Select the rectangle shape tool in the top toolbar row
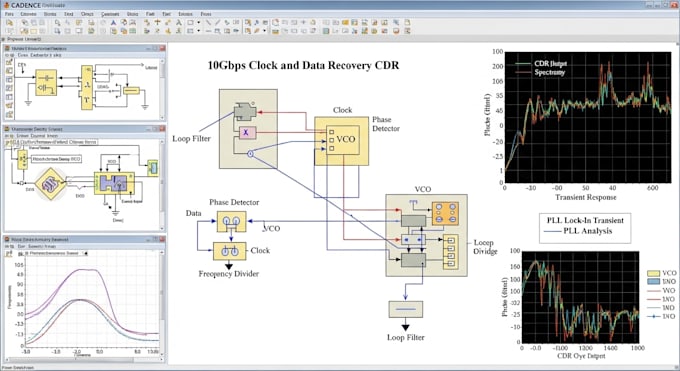 pos(190,23)
